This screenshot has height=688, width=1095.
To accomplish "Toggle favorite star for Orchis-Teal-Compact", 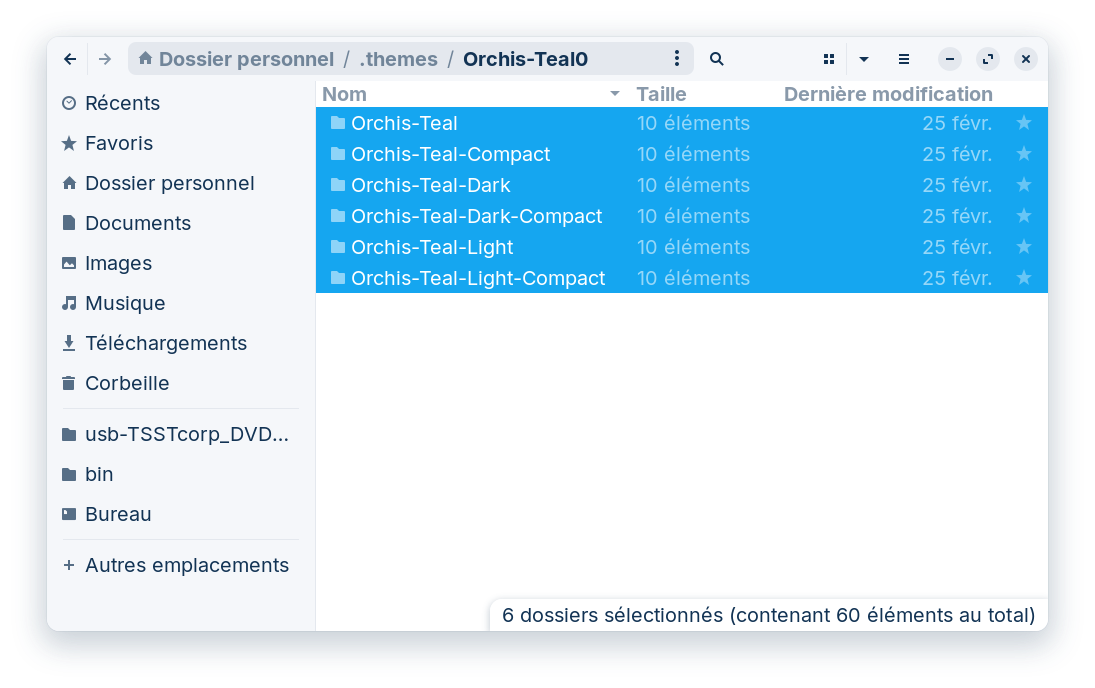I will [1023, 154].
